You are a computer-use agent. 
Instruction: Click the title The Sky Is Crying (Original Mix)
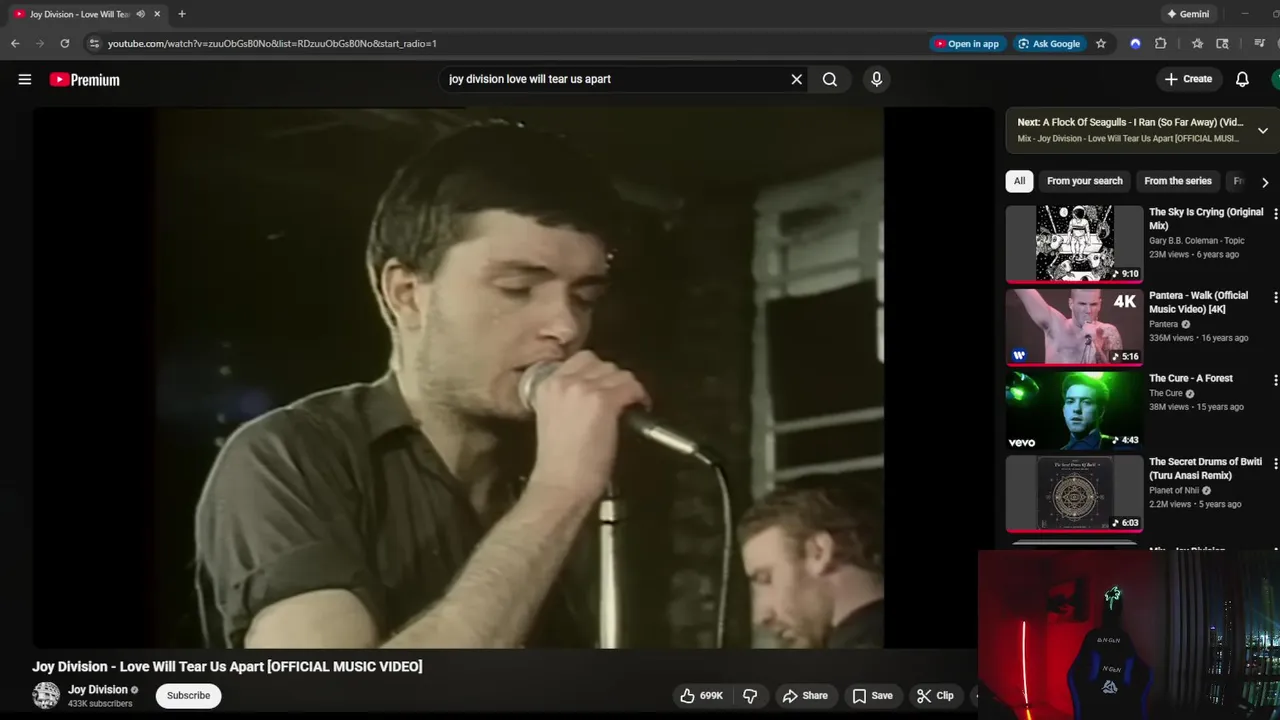1206,219
